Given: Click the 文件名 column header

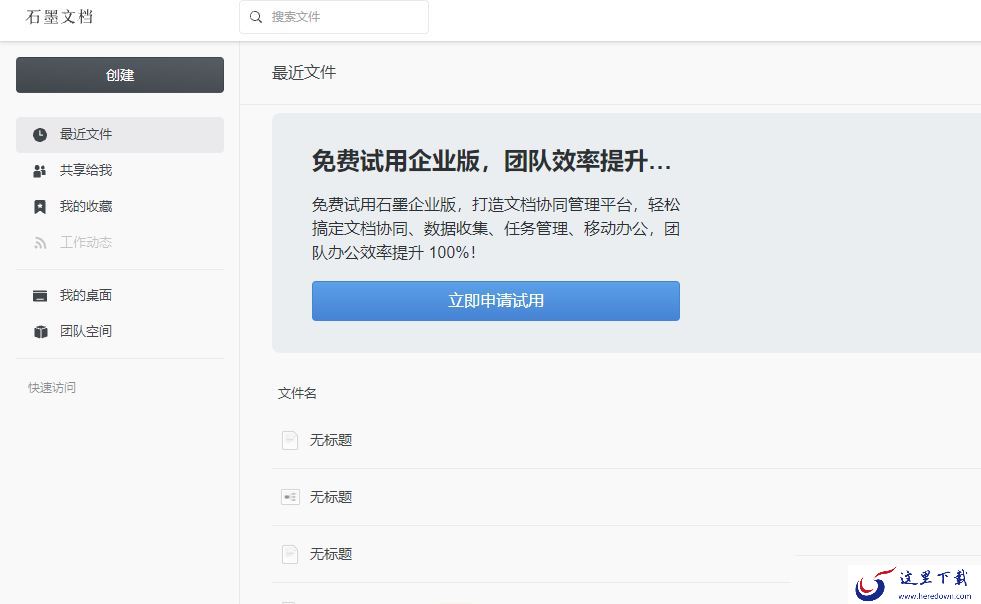Looking at the screenshot, I should [x=297, y=393].
